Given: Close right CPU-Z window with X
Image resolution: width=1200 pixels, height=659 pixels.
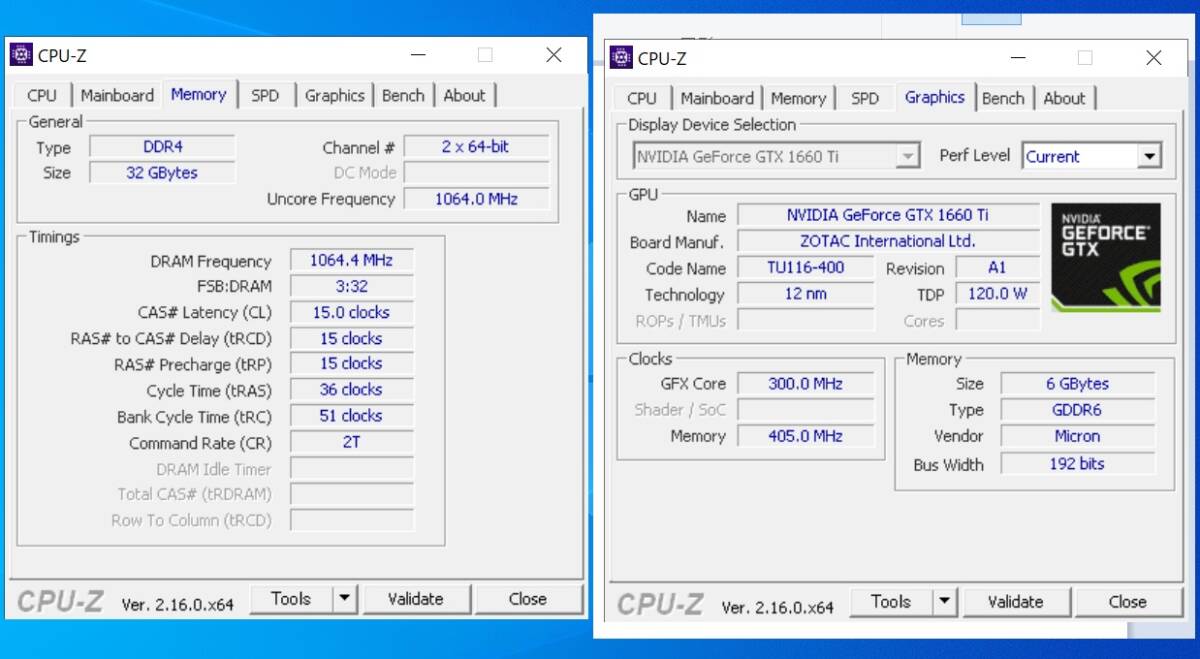Looking at the screenshot, I should (x=1153, y=58).
